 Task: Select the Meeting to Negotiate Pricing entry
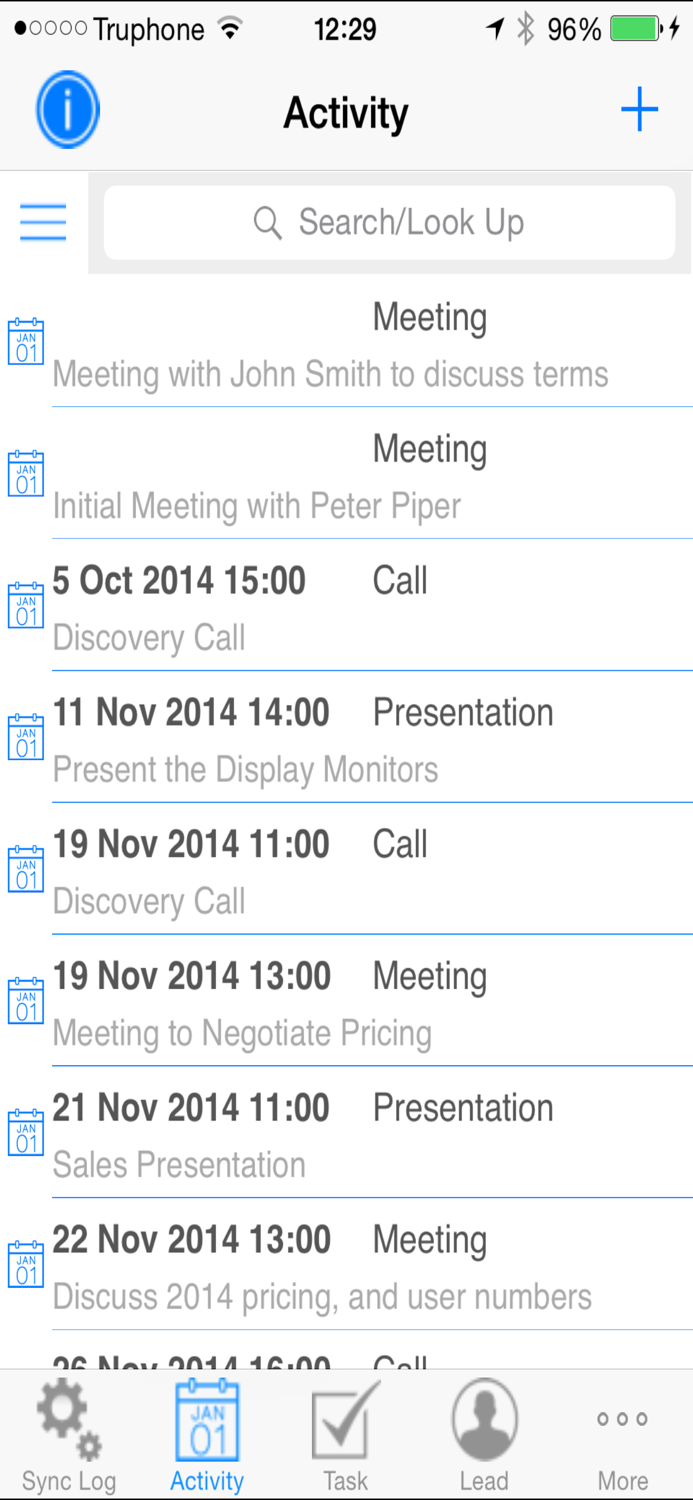(x=346, y=1003)
